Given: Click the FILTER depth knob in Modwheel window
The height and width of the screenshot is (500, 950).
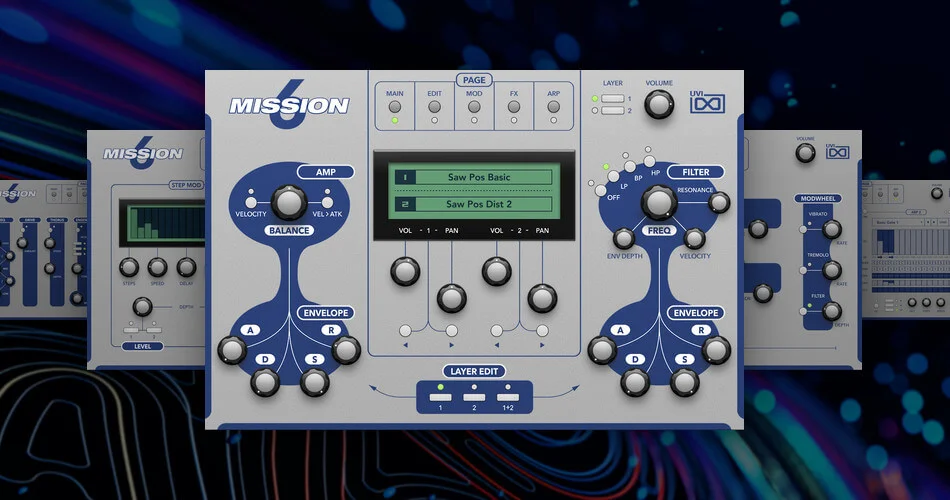Looking at the screenshot, I should pos(832,311).
